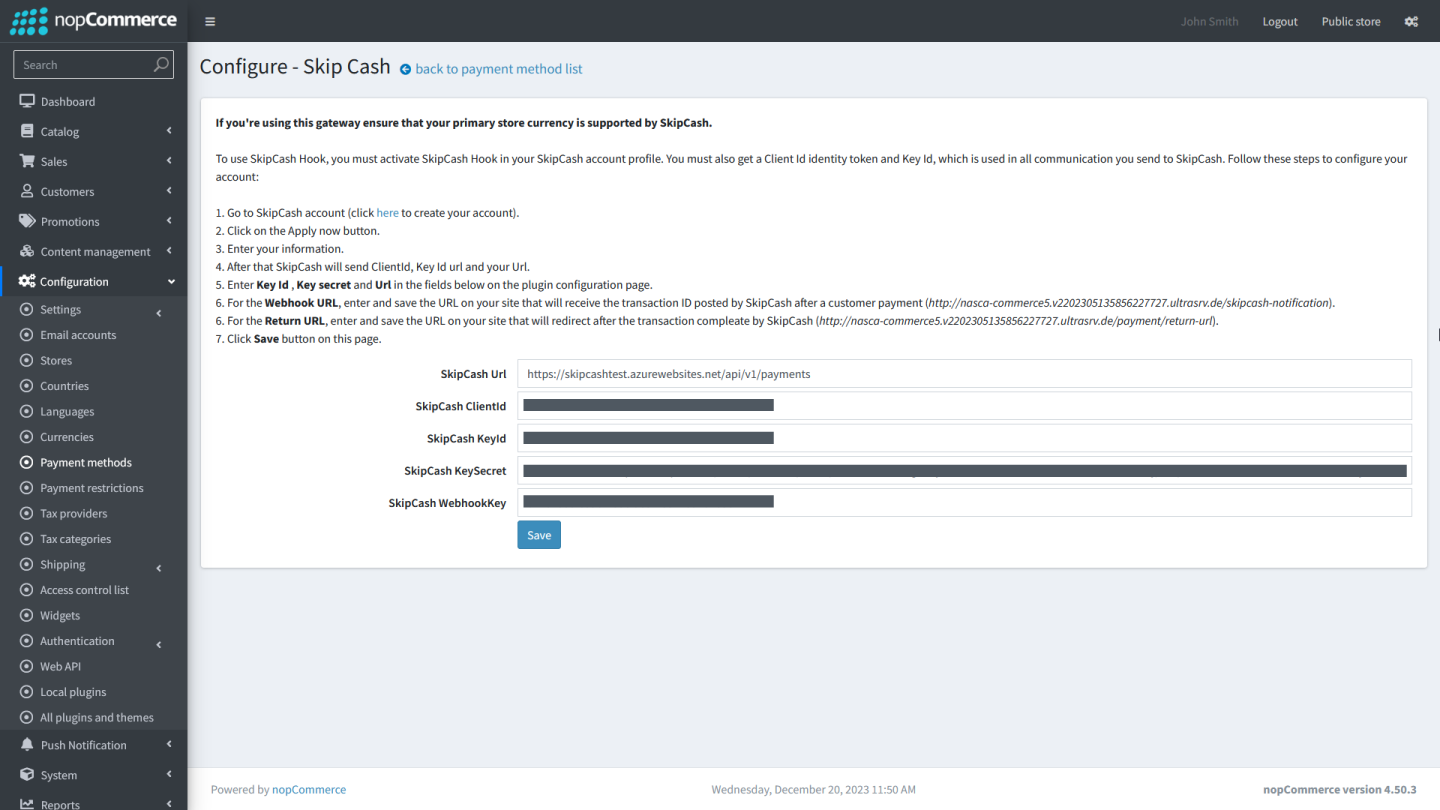This screenshot has width=1440, height=810.
Task: Click the Catalog book icon
Action: pyautogui.click(x=27, y=132)
